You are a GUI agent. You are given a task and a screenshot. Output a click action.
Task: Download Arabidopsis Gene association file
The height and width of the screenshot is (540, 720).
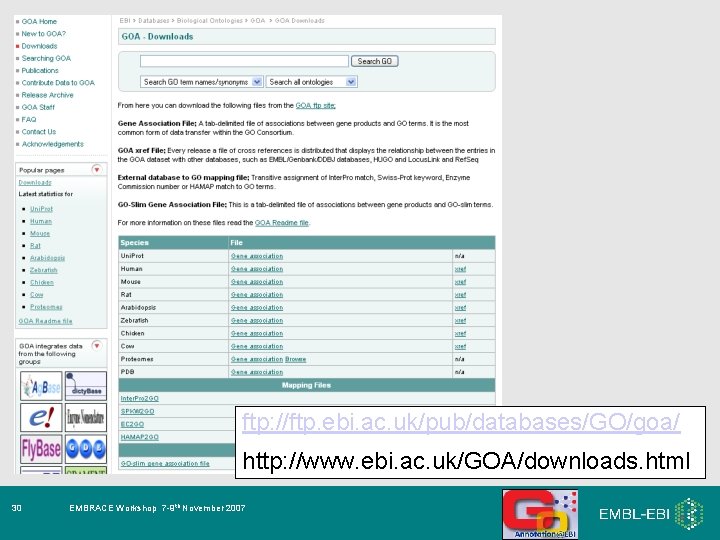(257, 308)
